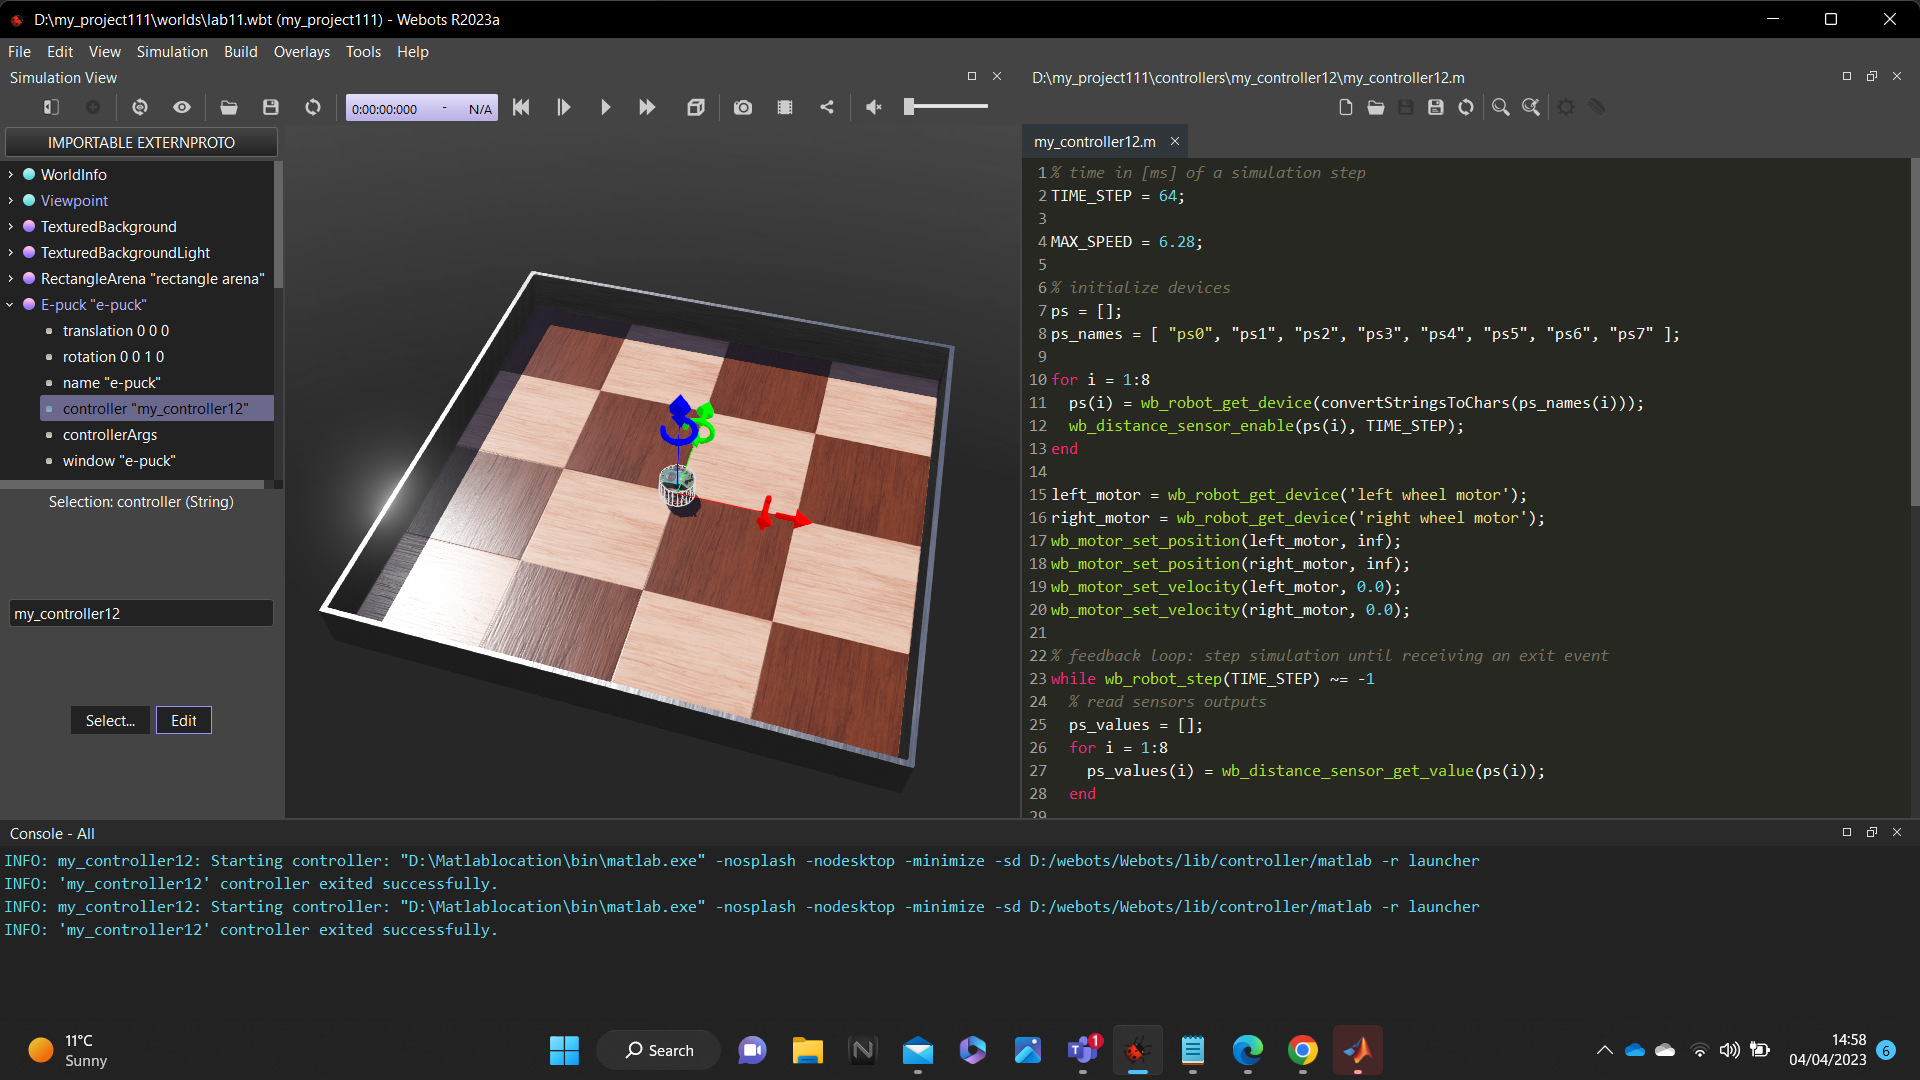Revert my_controller12.m to saved version
Screen dimensions: 1920x1080
(1465, 107)
